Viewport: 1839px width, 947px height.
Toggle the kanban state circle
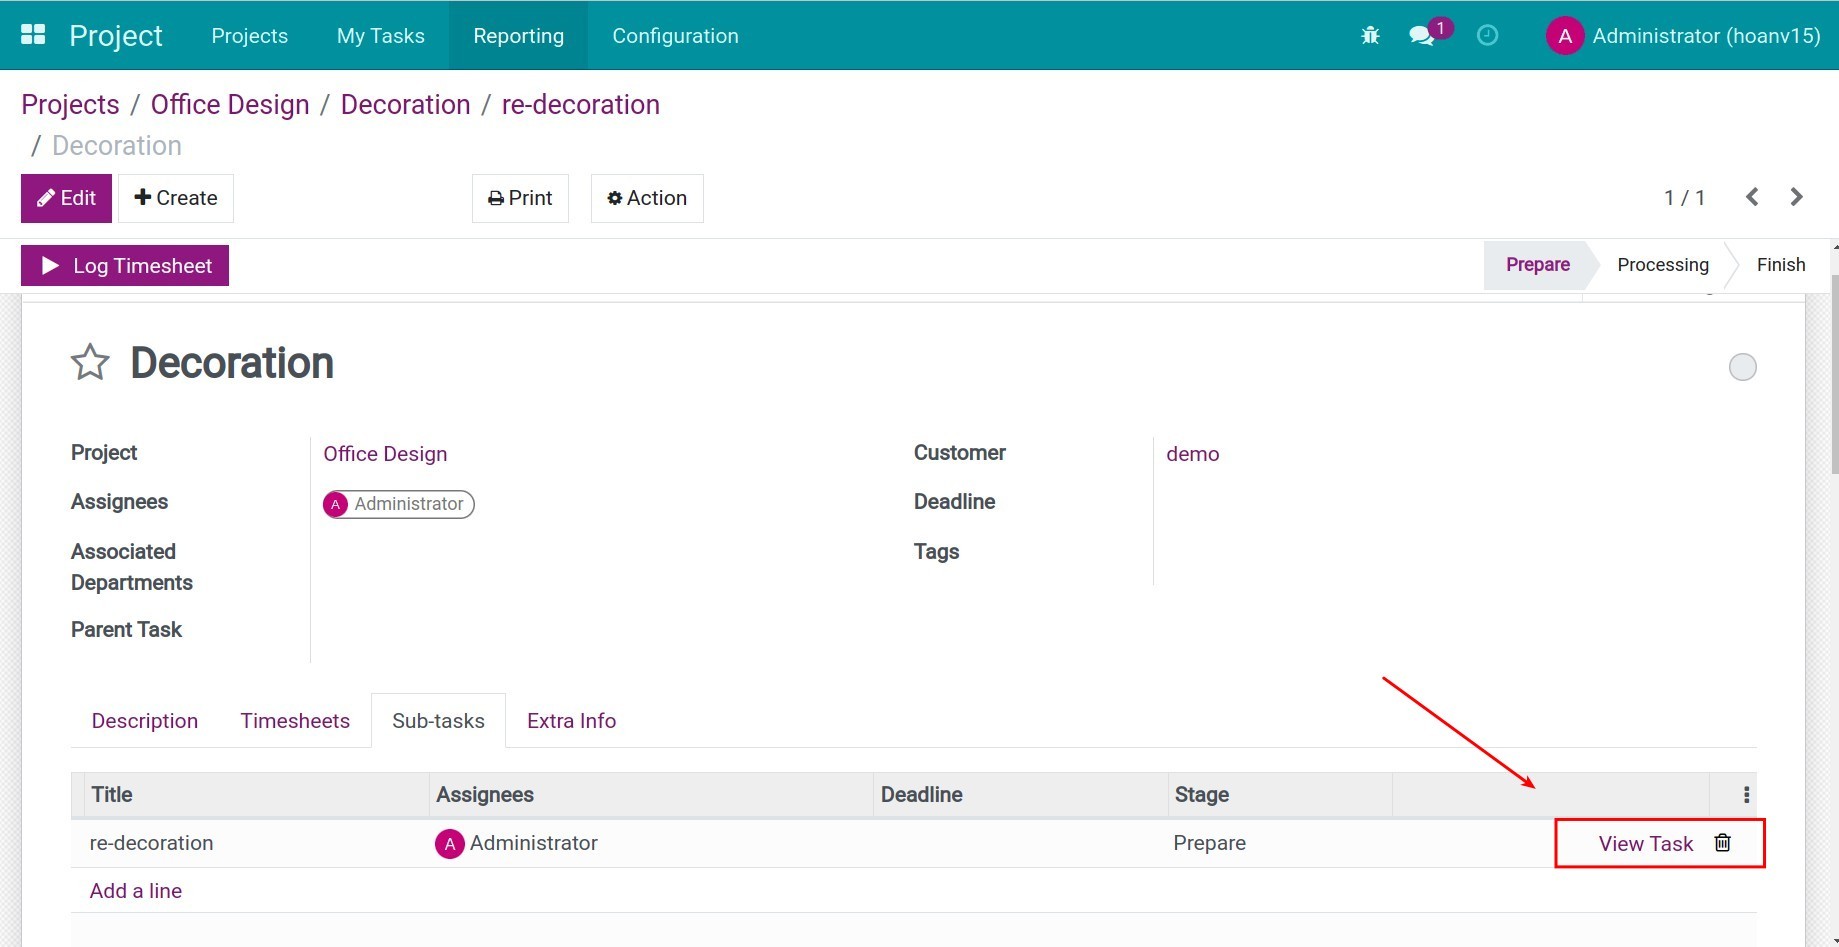coord(1742,367)
